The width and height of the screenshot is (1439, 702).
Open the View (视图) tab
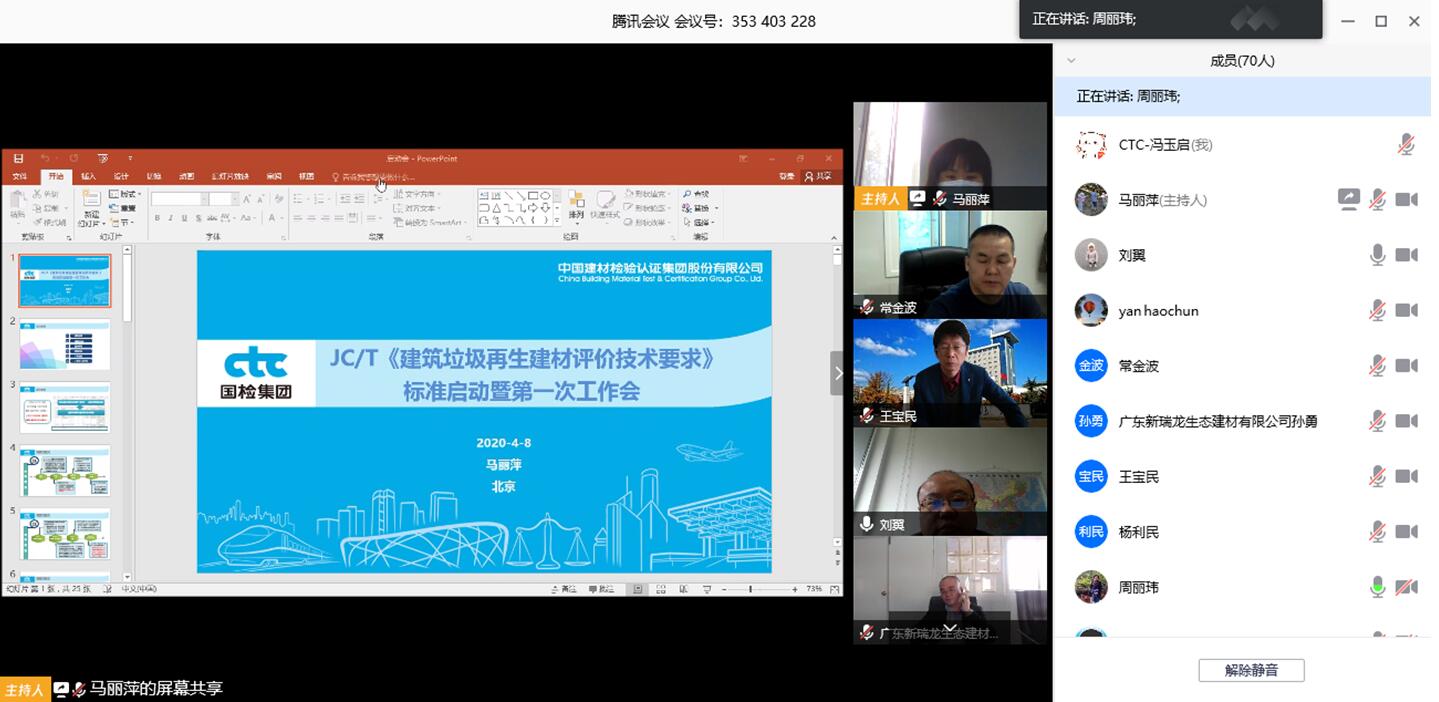[306, 177]
